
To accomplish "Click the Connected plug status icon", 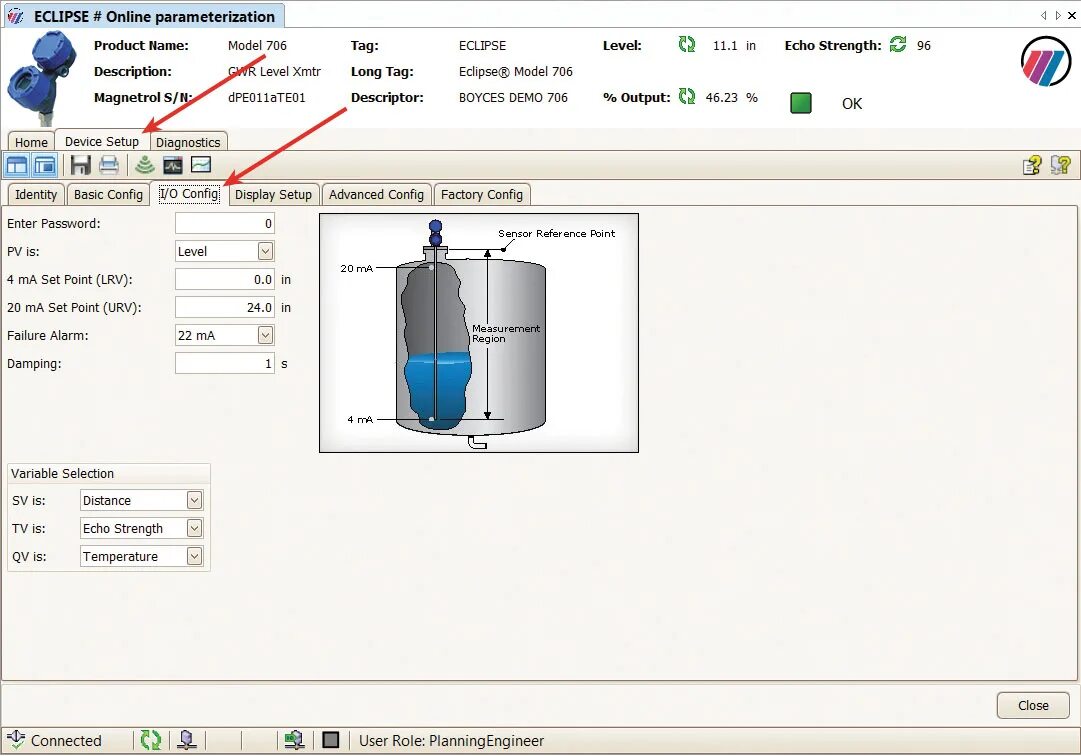I will (x=15, y=739).
